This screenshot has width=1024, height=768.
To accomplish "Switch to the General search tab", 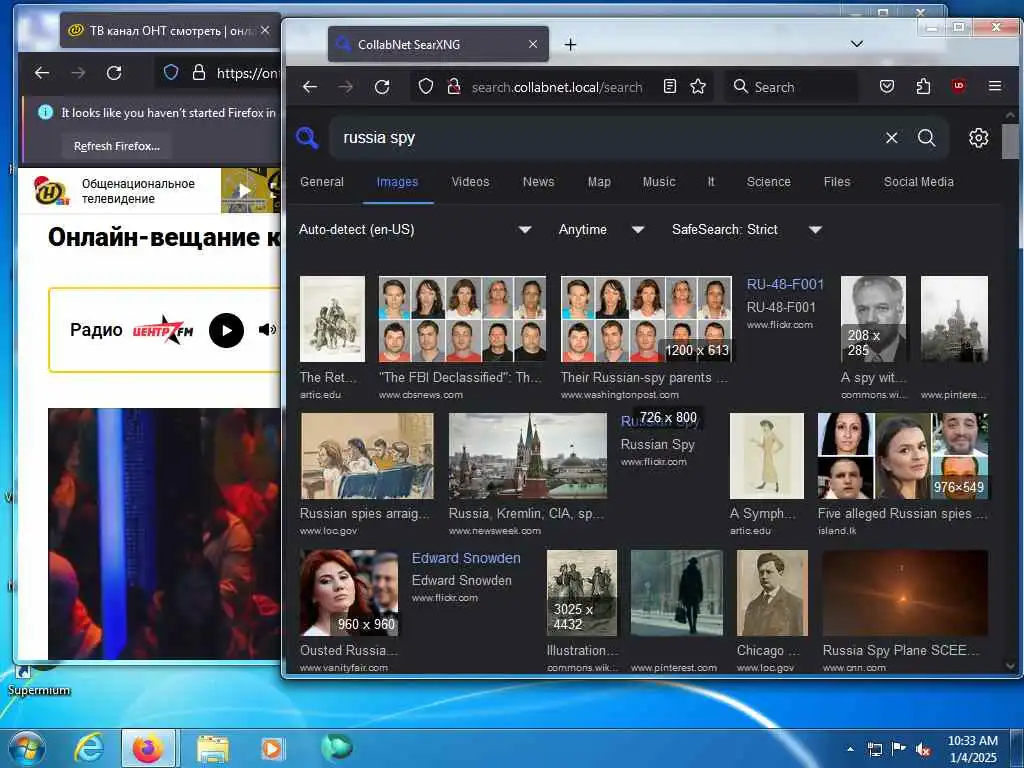I will point(322,182).
